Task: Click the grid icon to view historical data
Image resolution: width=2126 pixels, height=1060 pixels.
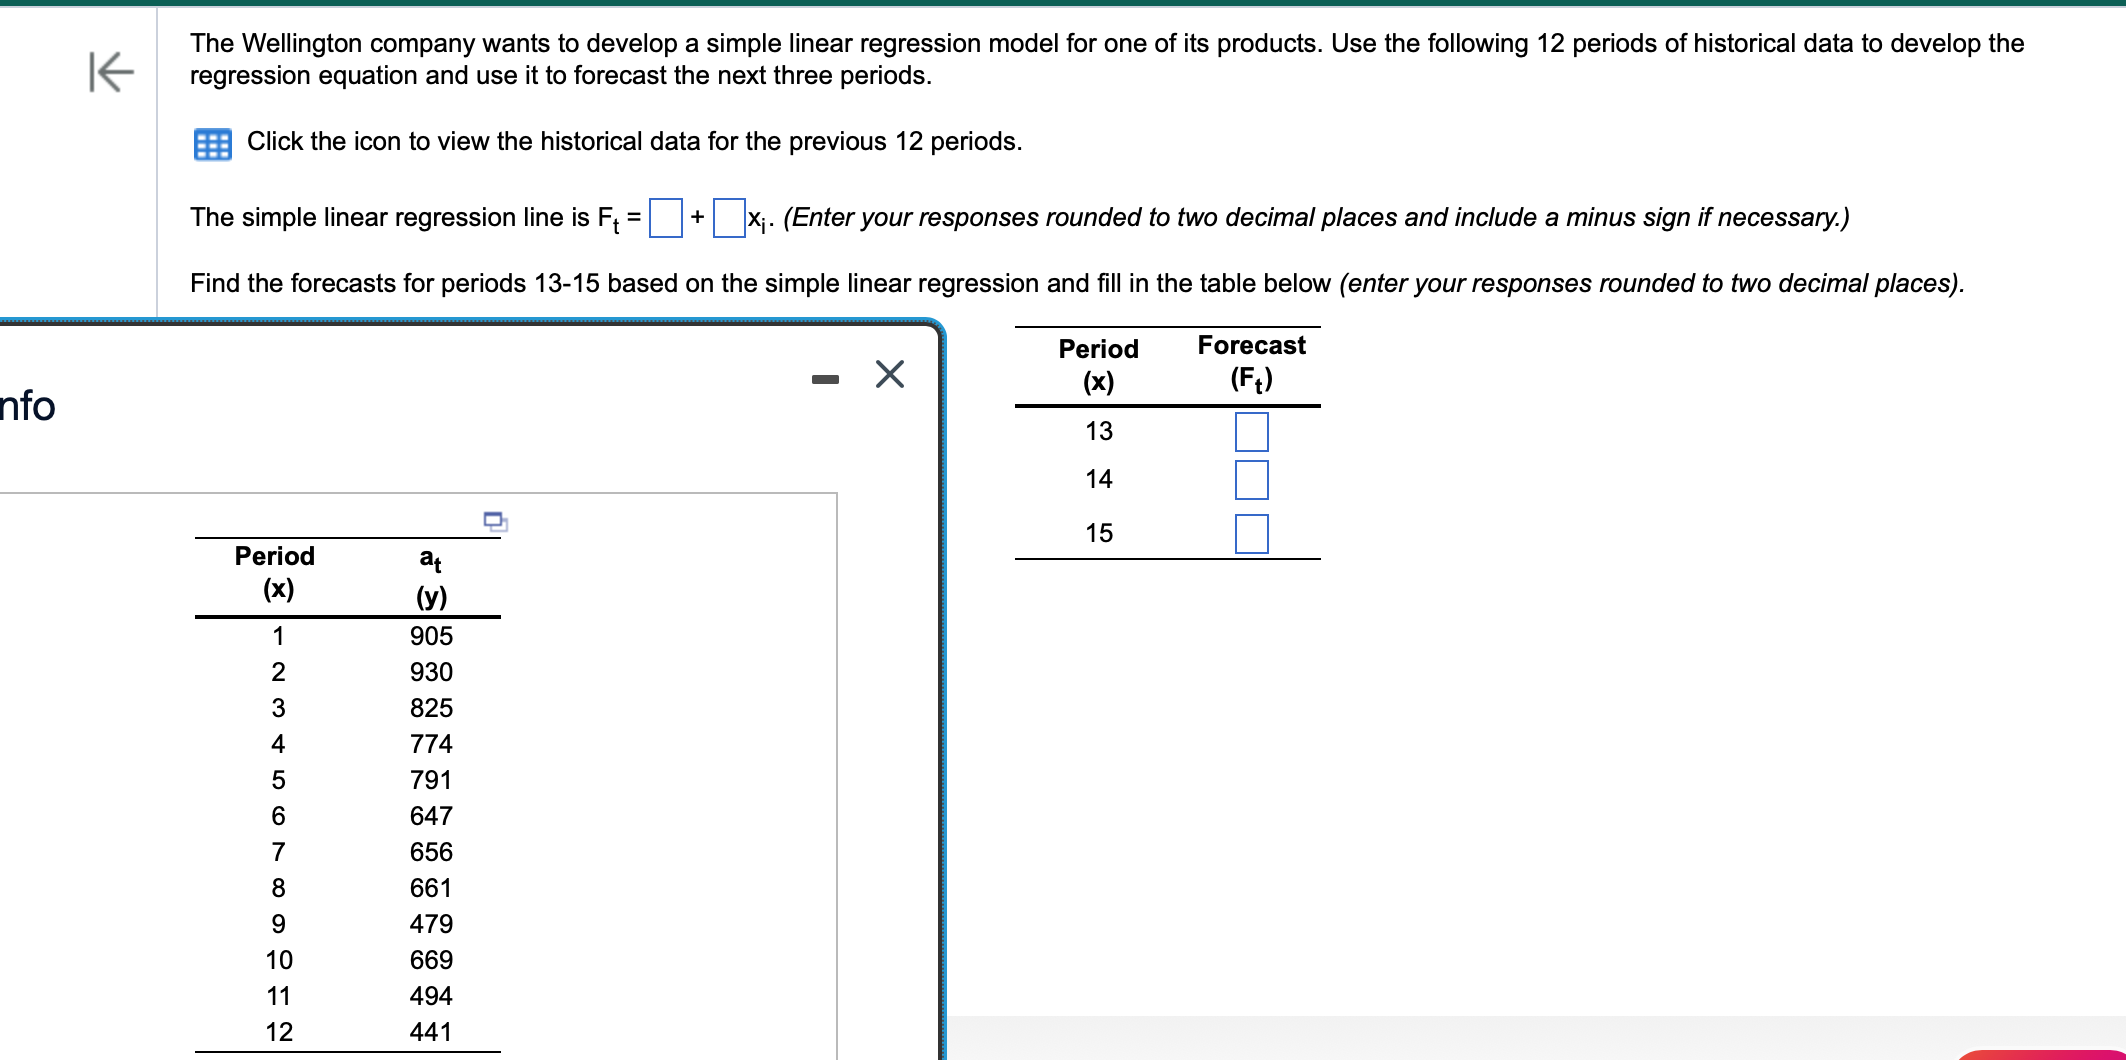Action: (213, 144)
